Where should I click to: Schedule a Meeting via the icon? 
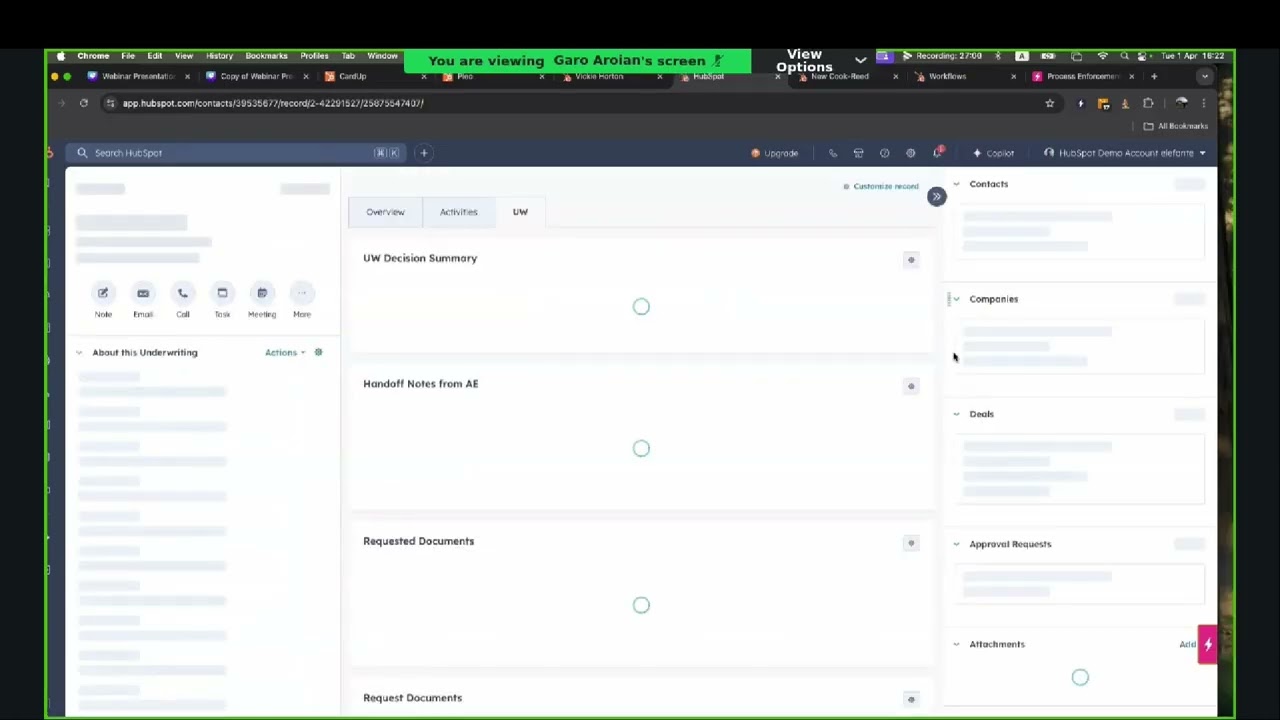tap(262, 293)
